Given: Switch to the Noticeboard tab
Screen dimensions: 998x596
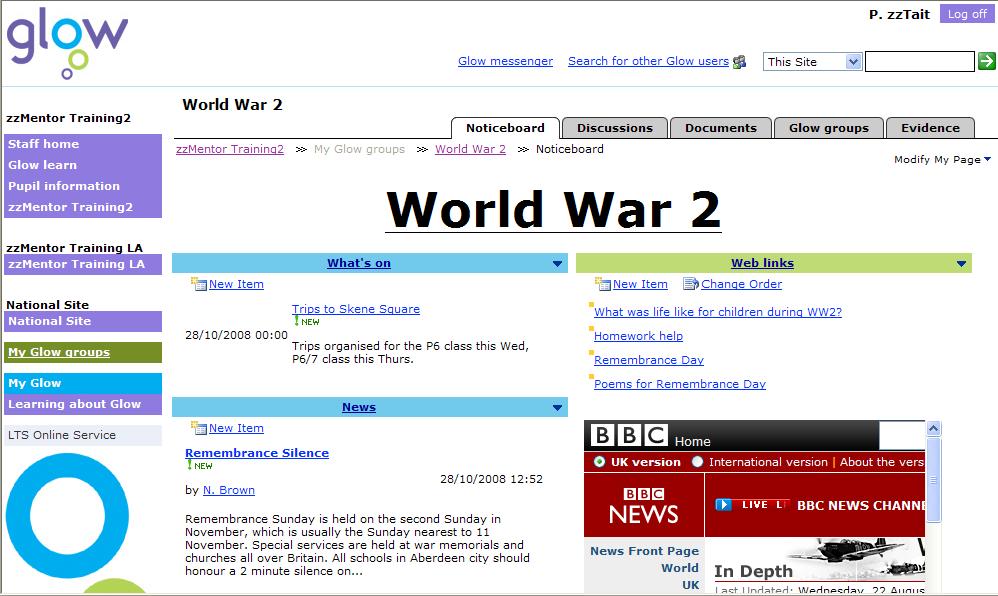Looking at the screenshot, I should 505,128.
